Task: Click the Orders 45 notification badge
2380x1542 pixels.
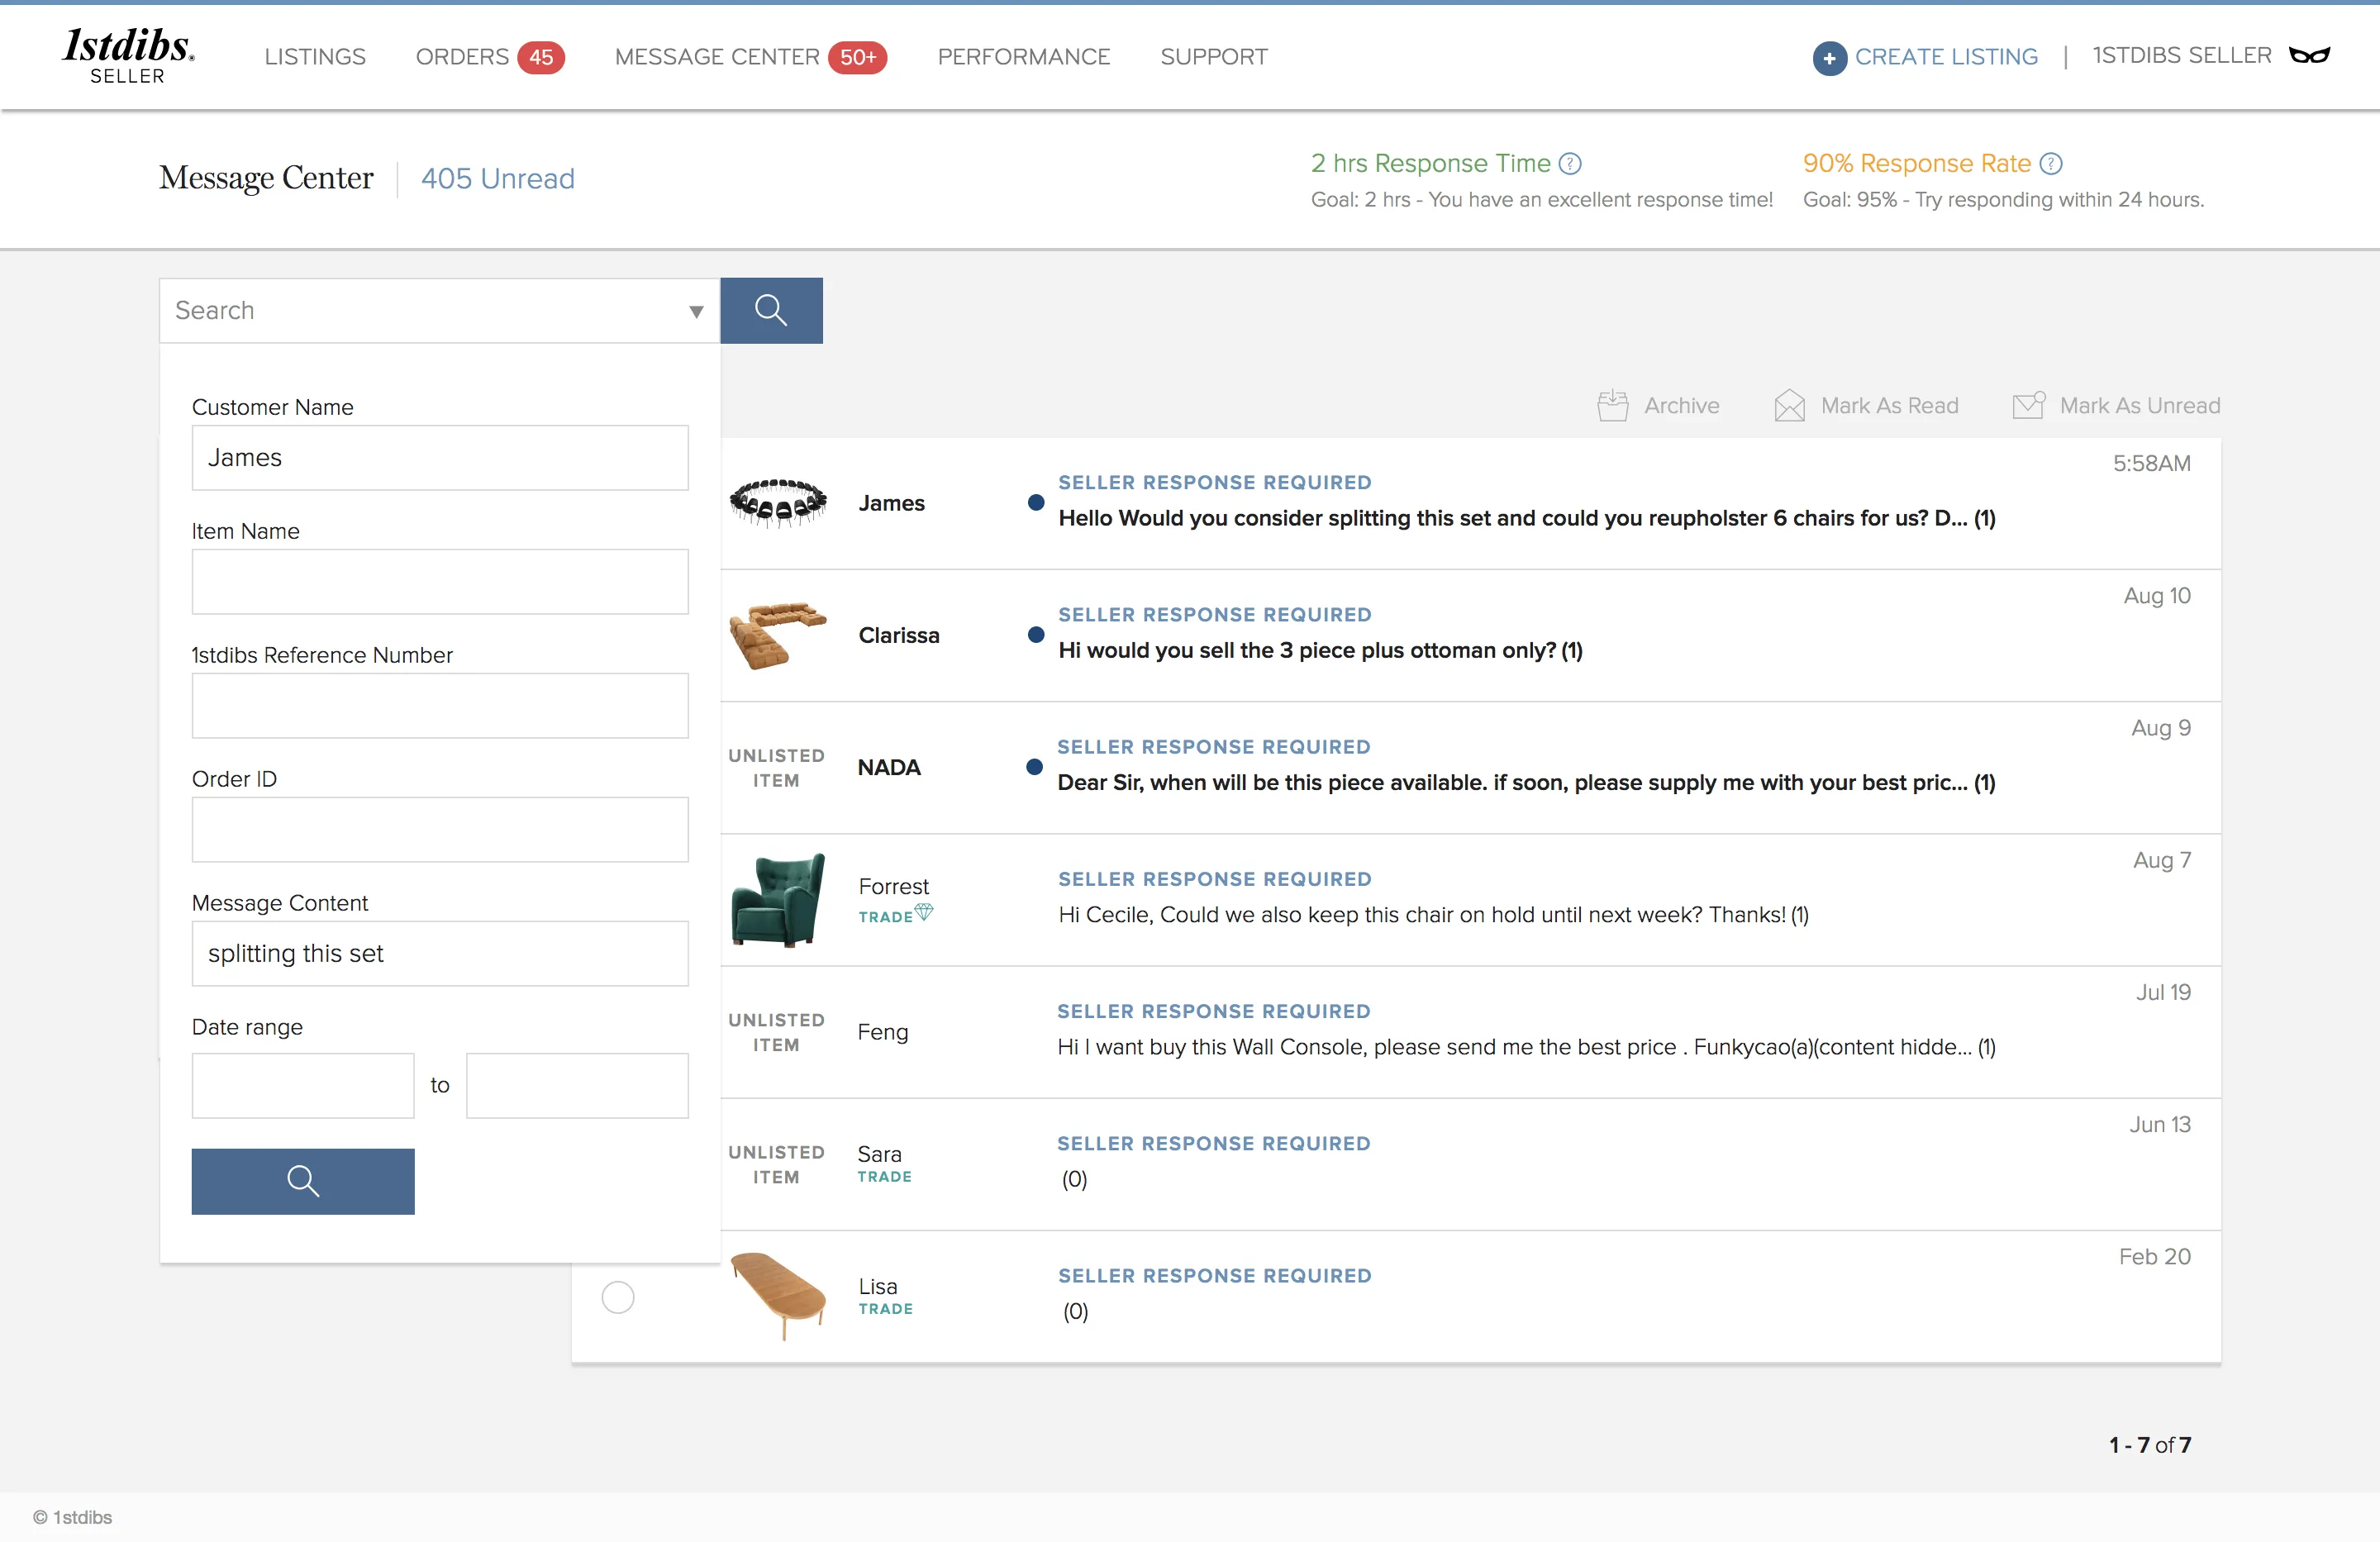Action: pos(541,58)
